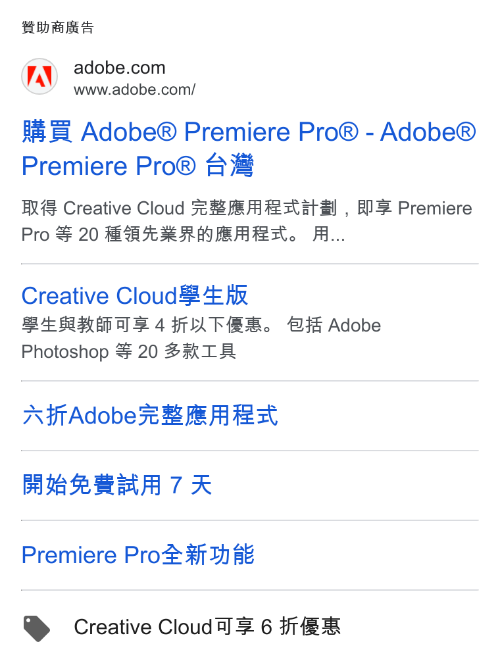Click the '包括 Adobe' phrase in the student description

334,325
